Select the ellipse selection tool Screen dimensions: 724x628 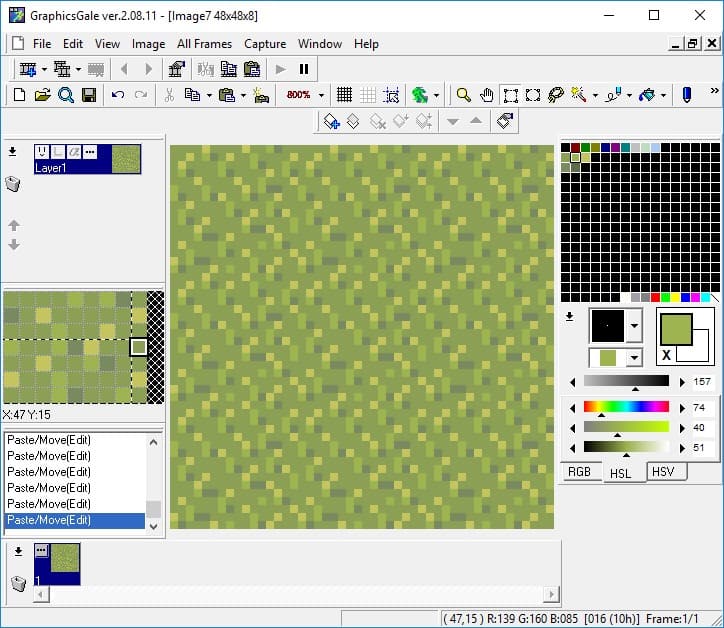click(x=533, y=95)
